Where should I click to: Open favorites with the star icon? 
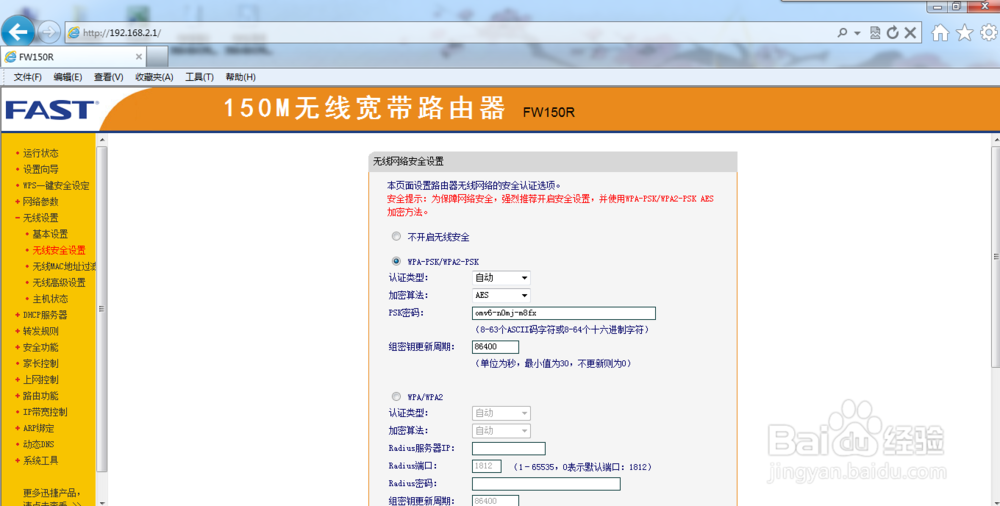(964, 33)
